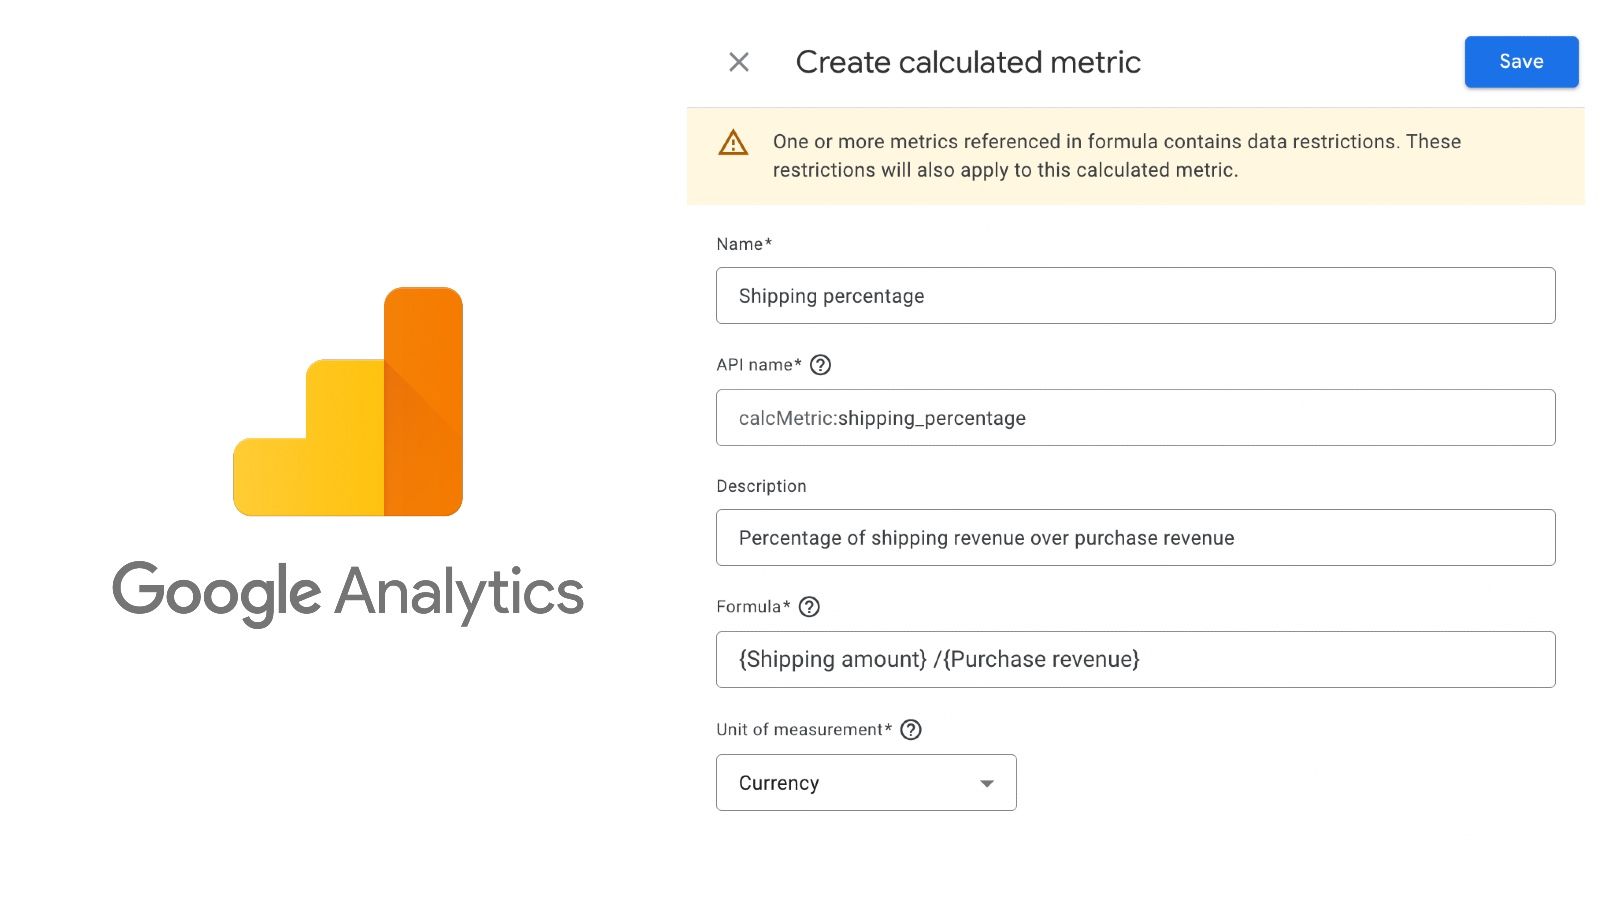Viewport: 1600px width, 900px height.
Task: Click the Google Analytics wordmark
Action: coord(348,592)
